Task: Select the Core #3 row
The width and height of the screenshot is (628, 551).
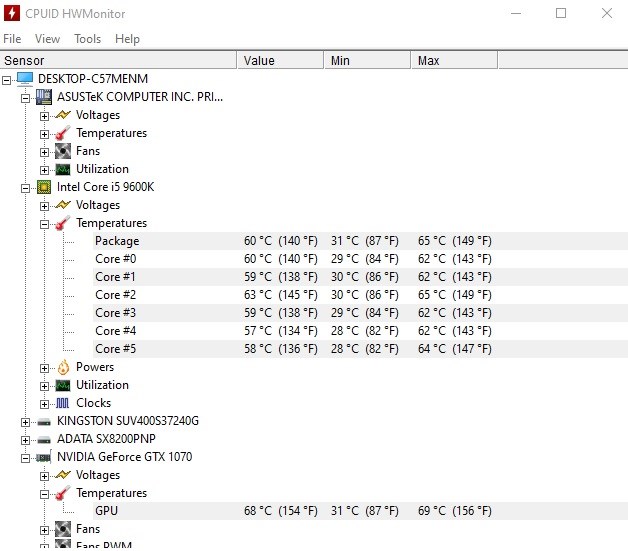Action: [360, 313]
